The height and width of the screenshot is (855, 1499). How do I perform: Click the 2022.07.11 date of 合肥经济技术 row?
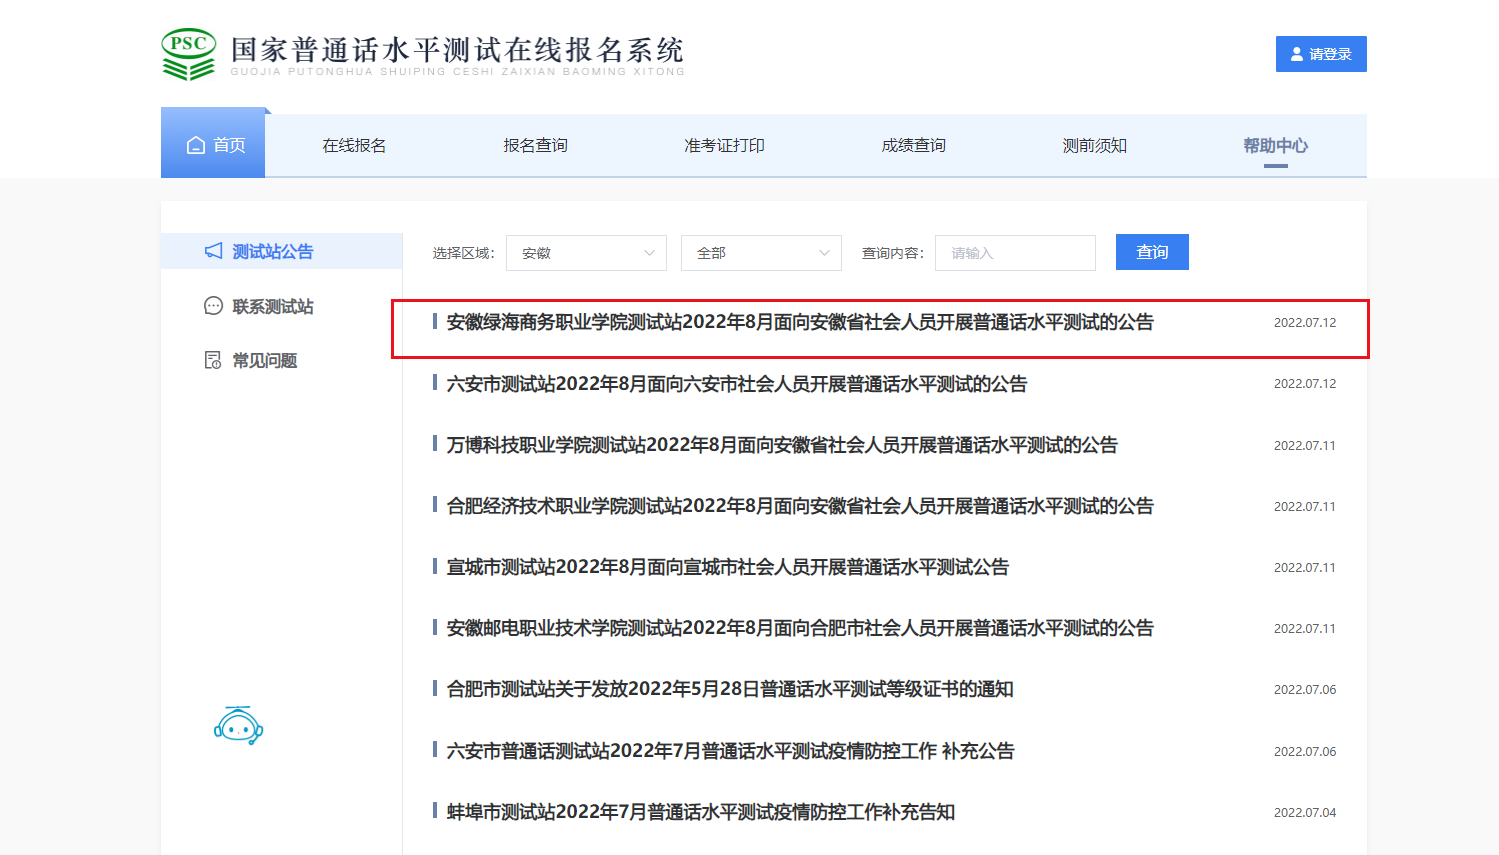[x=1305, y=506]
